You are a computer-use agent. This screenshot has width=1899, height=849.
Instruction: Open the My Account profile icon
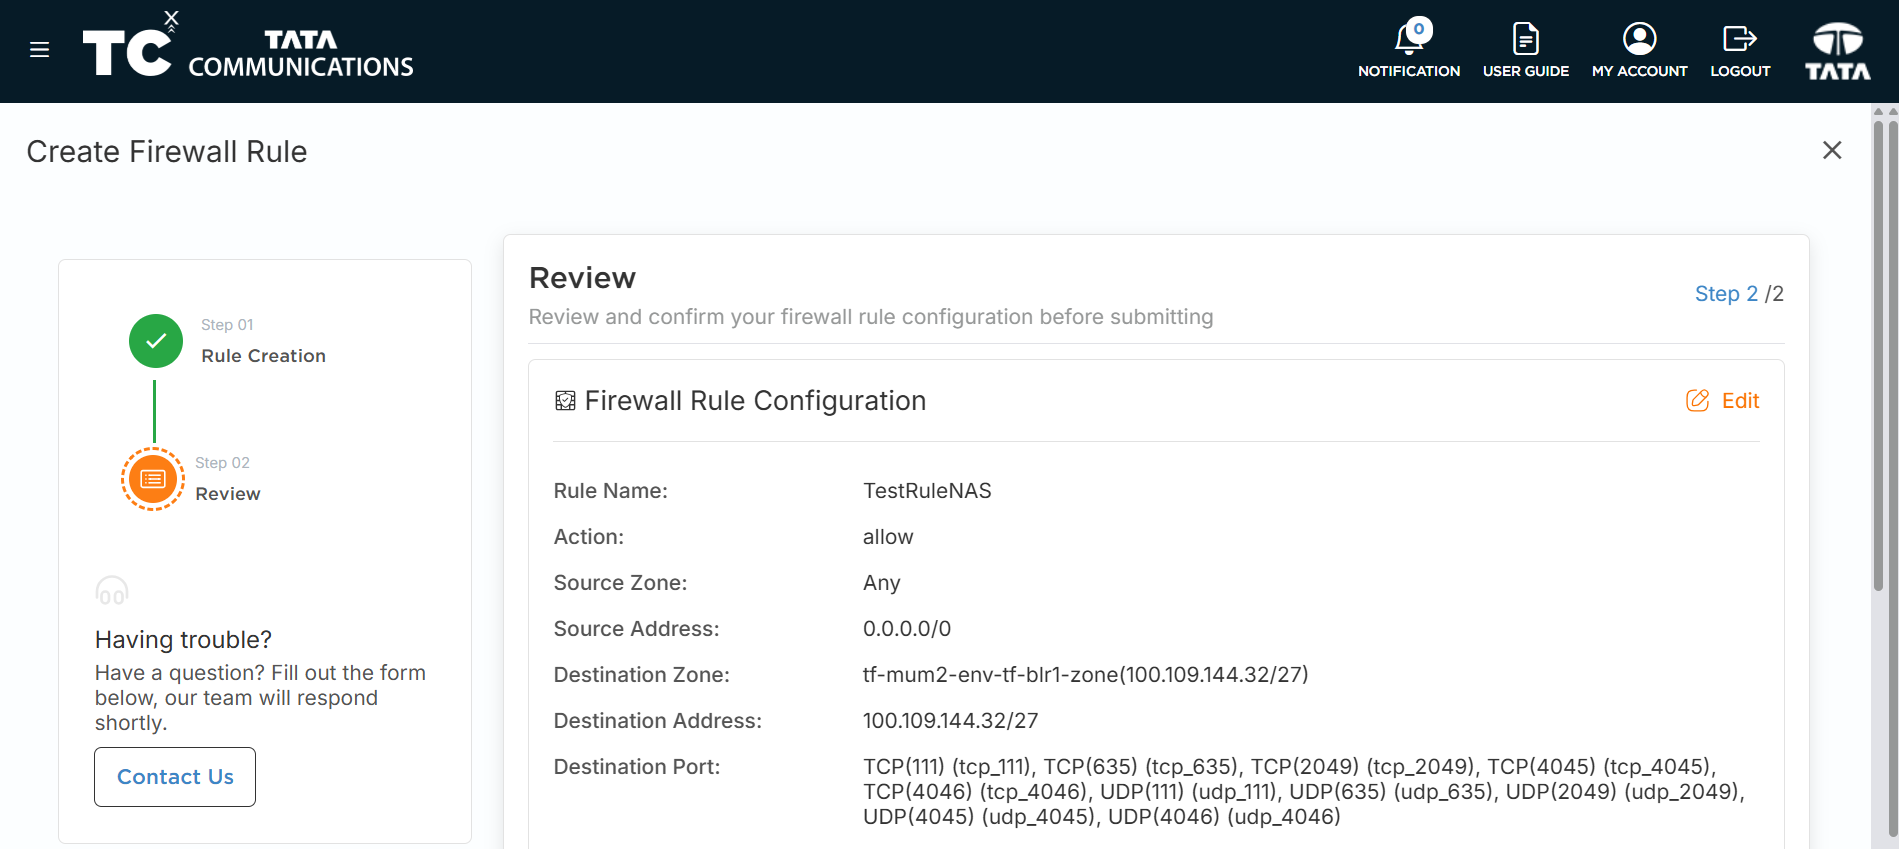click(x=1639, y=39)
